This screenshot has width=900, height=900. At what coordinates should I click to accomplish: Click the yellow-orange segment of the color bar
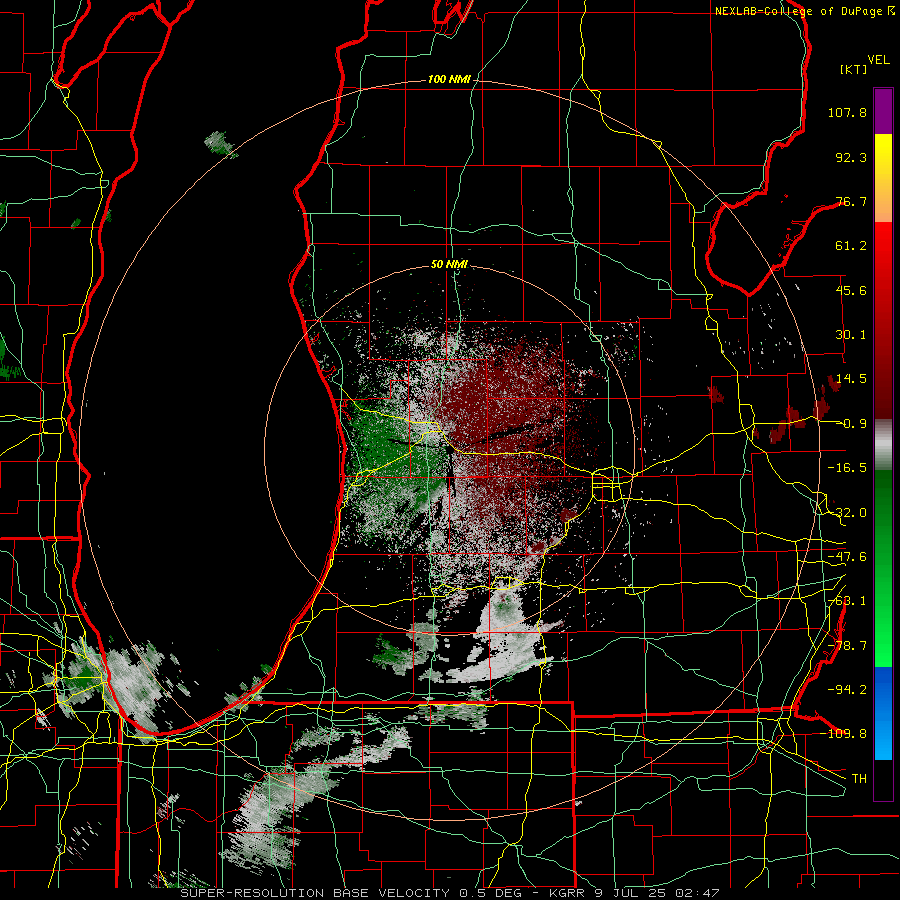pyautogui.click(x=883, y=178)
